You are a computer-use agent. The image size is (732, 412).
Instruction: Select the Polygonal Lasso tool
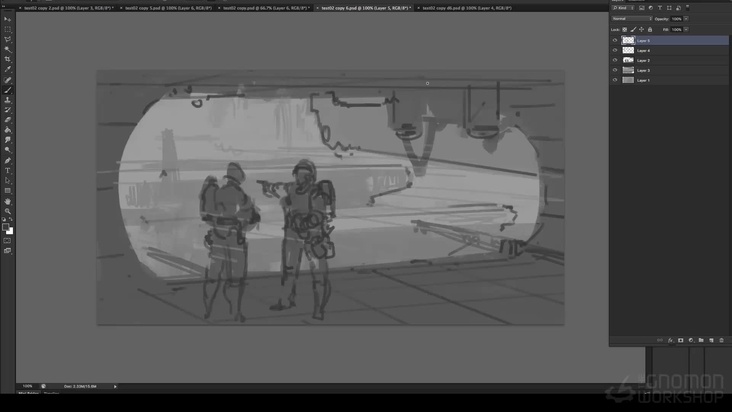click(7, 40)
